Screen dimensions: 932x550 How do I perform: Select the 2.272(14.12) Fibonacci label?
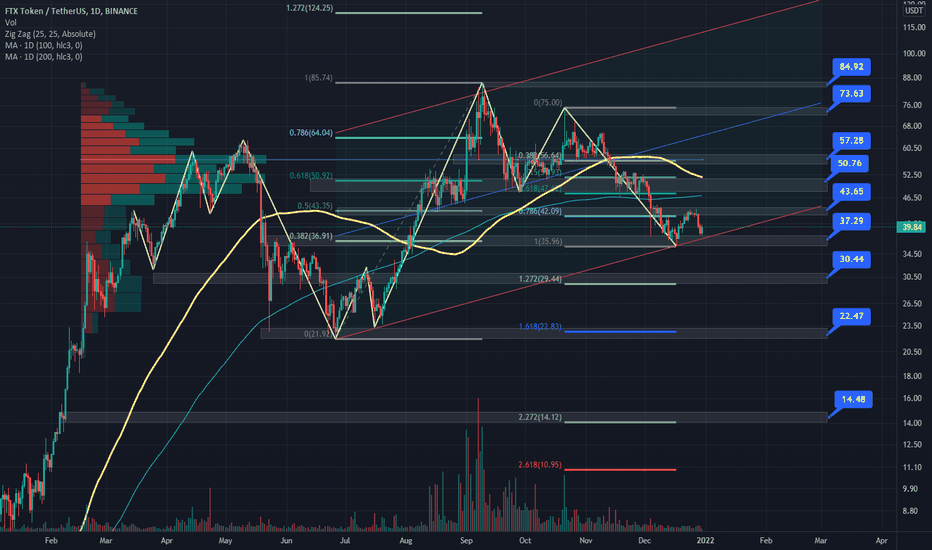(540, 417)
